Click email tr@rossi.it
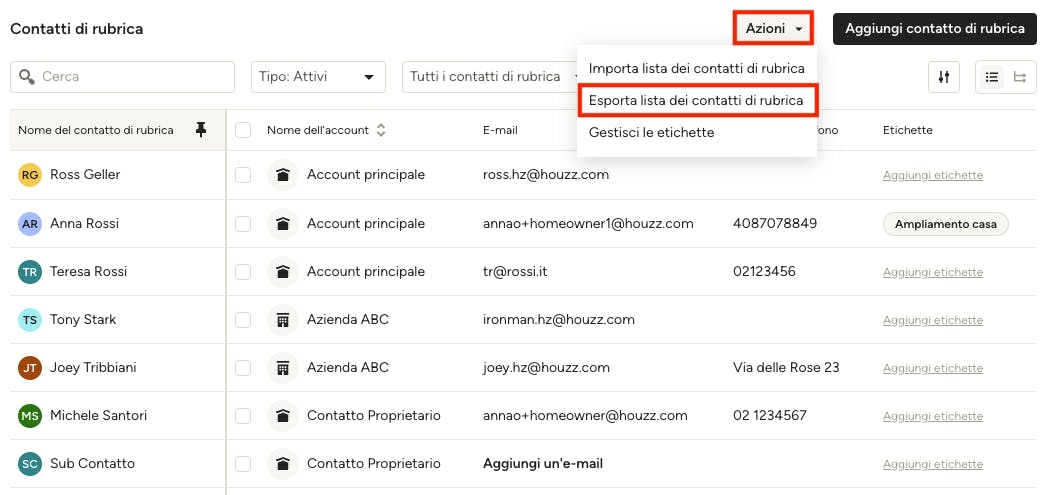 [x=514, y=272]
